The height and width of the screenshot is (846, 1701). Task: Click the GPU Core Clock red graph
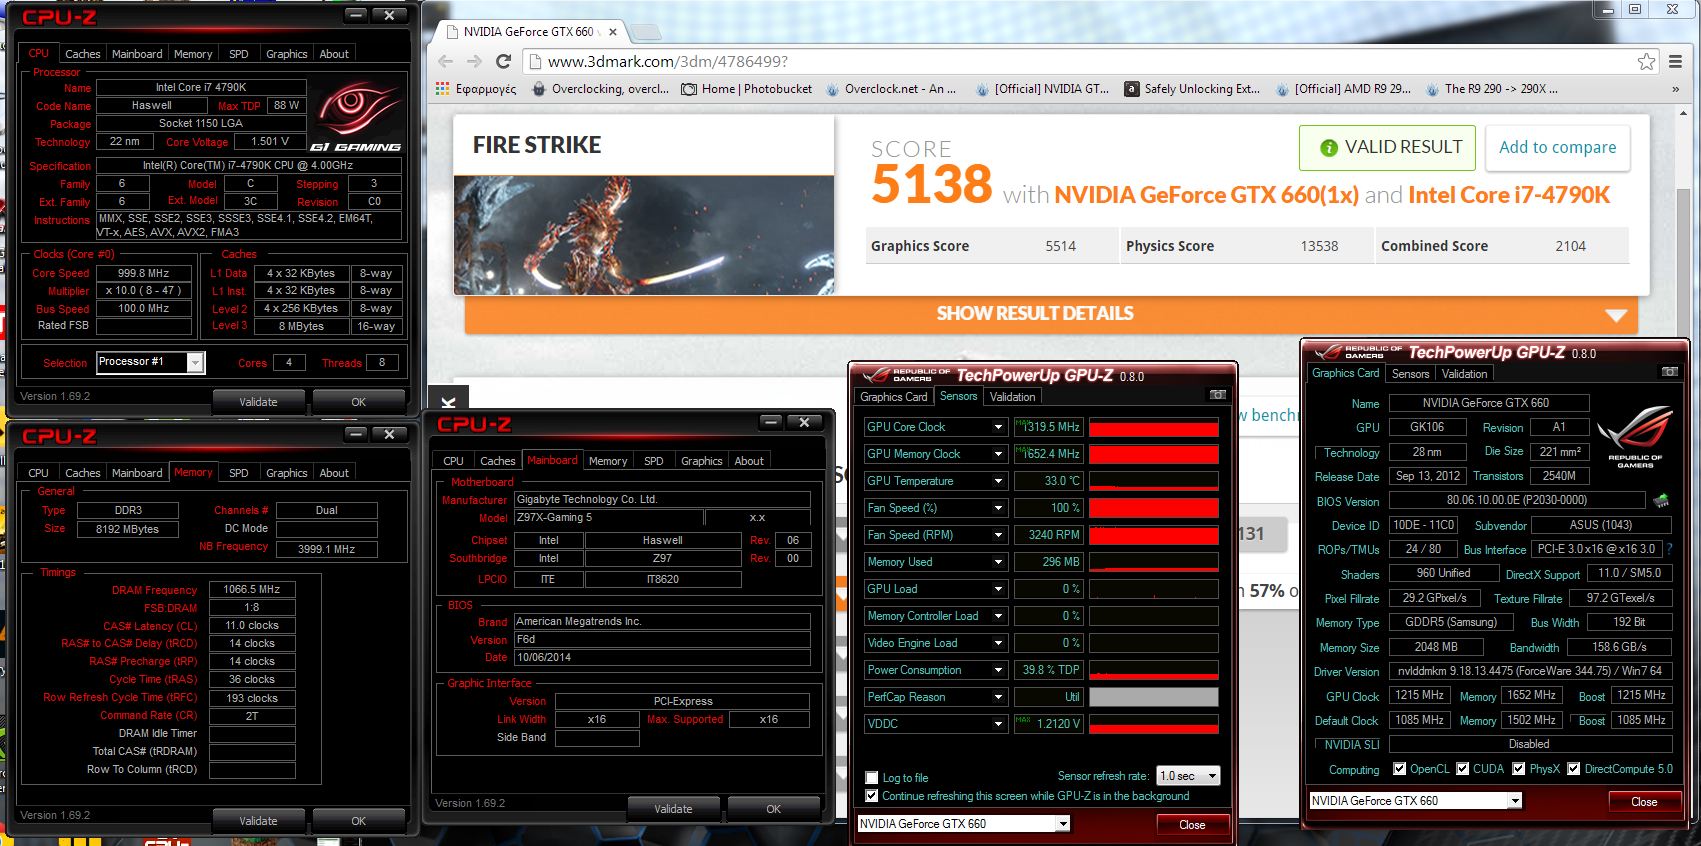coord(1154,427)
